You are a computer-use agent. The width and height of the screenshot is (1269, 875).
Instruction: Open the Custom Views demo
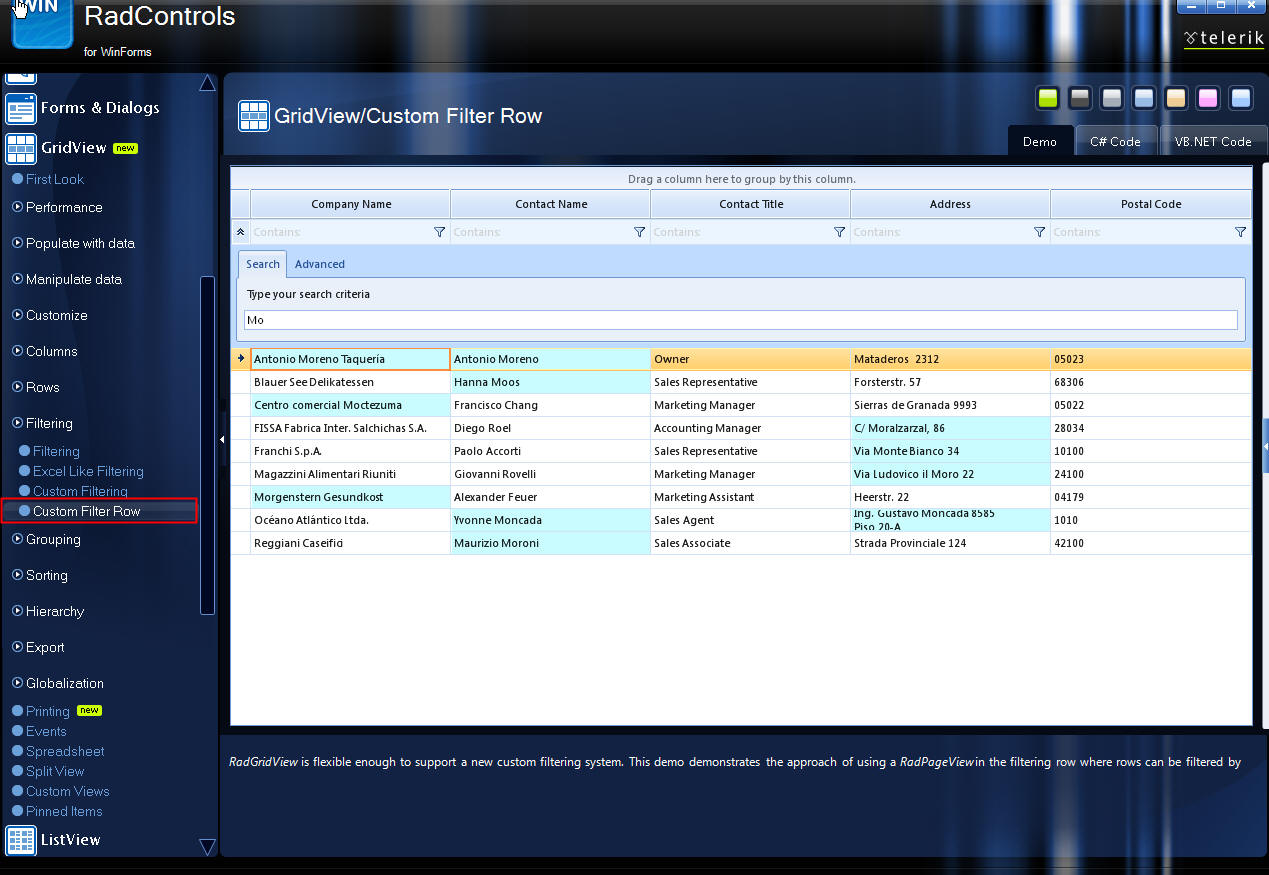point(68,791)
